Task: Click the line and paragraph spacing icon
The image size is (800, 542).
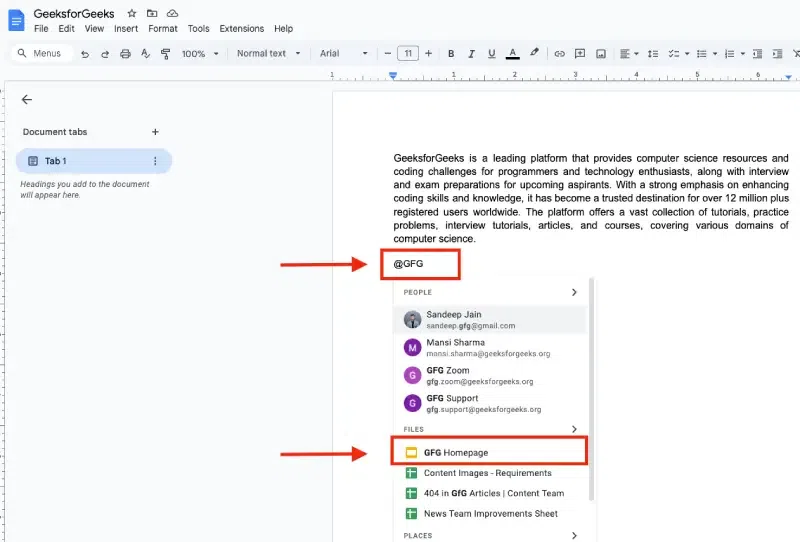Action: click(x=653, y=54)
